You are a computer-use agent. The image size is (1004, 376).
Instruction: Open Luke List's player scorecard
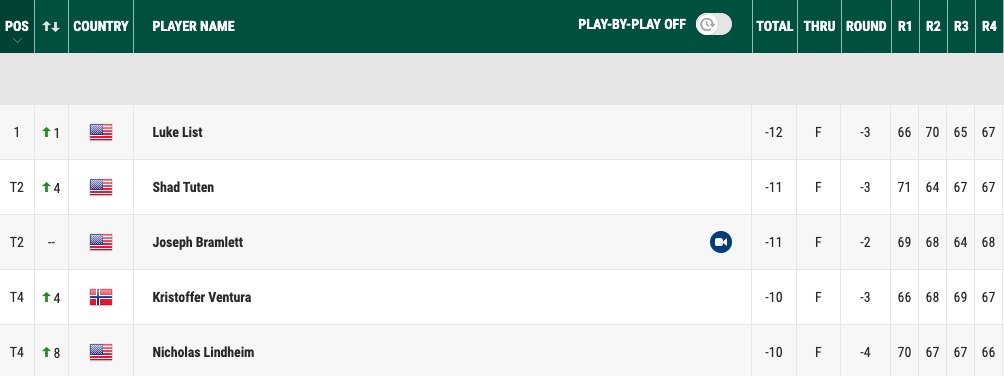(177, 132)
